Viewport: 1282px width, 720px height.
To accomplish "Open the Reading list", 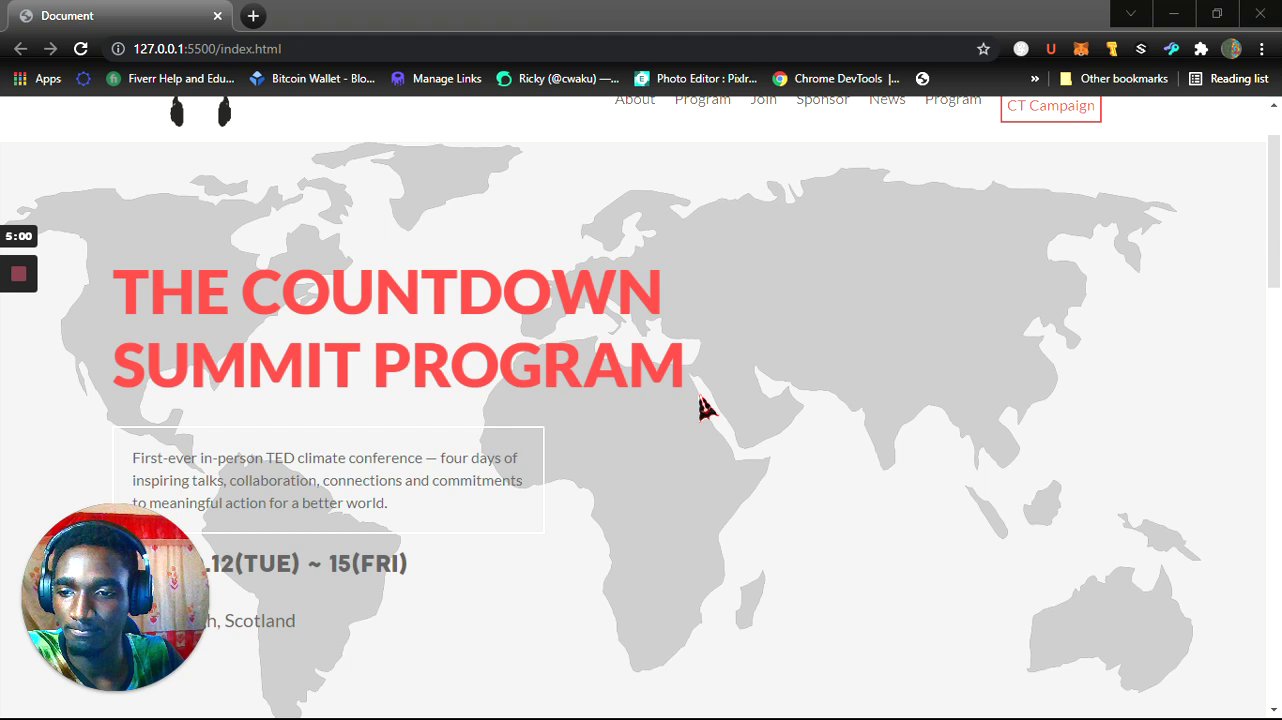I will pyautogui.click(x=1228, y=79).
